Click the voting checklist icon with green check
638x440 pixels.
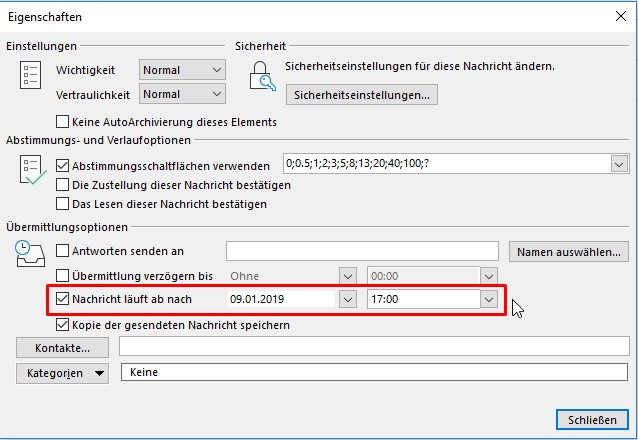click(33, 170)
